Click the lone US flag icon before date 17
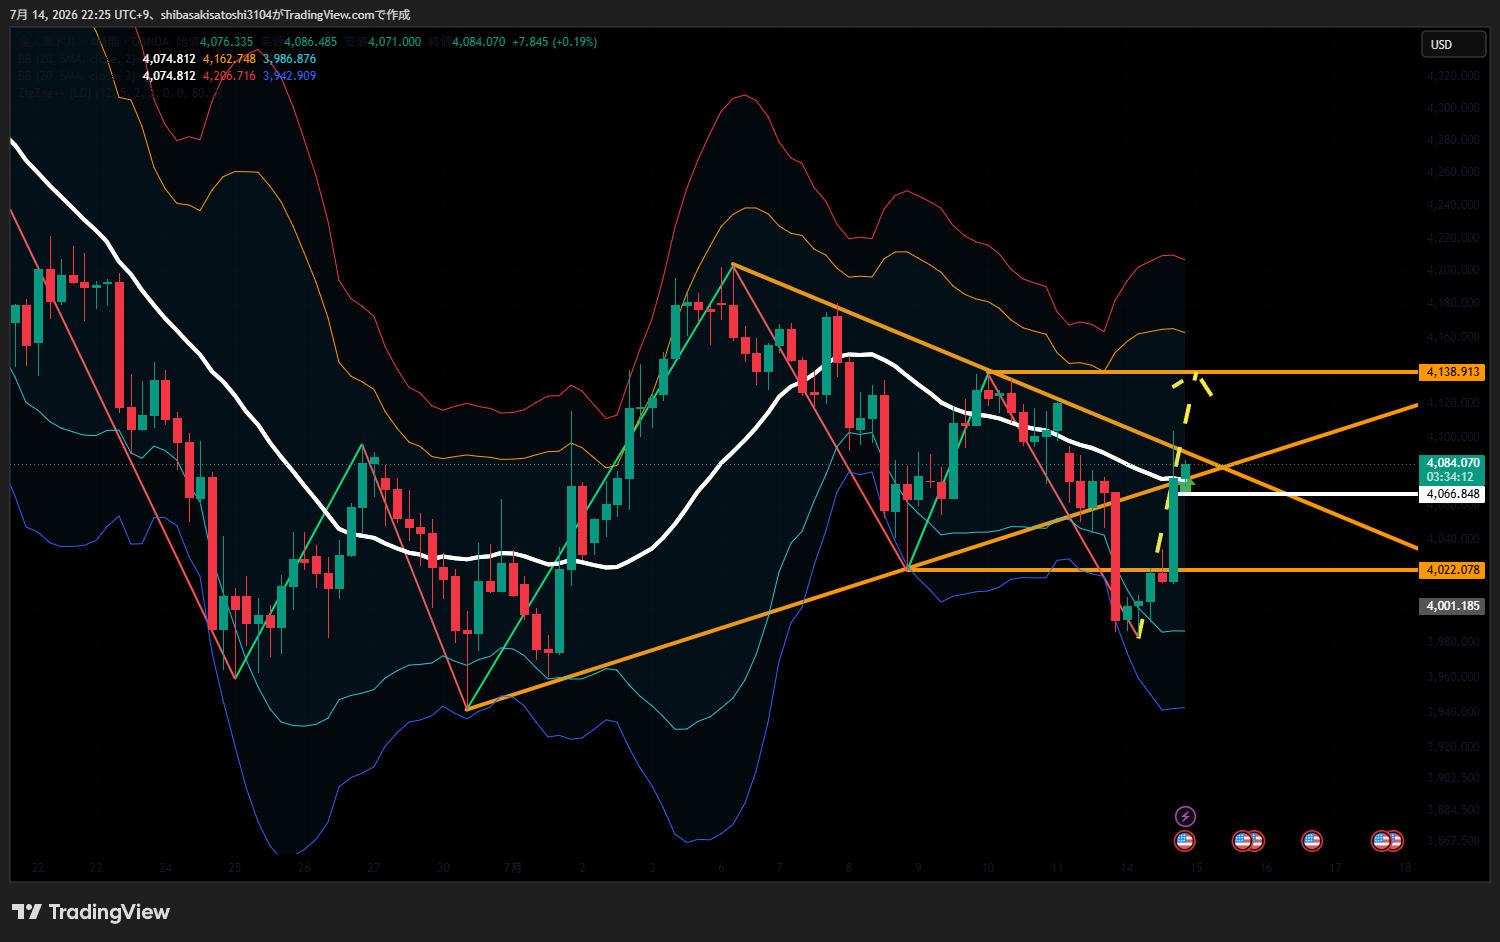The height and width of the screenshot is (942, 1500). (1312, 841)
